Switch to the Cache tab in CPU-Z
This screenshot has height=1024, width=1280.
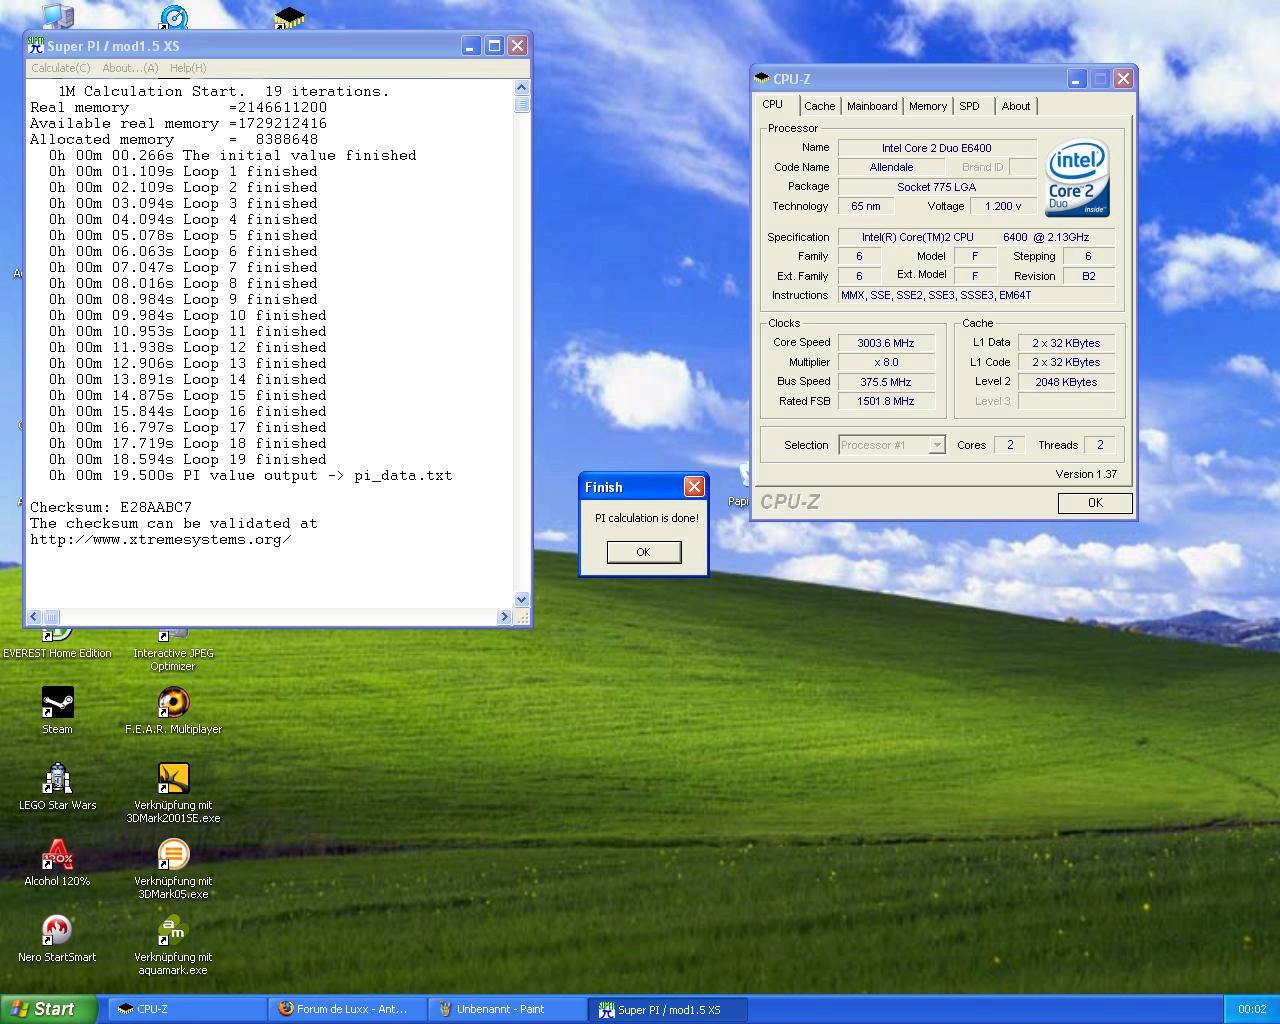(x=819, y=106)
